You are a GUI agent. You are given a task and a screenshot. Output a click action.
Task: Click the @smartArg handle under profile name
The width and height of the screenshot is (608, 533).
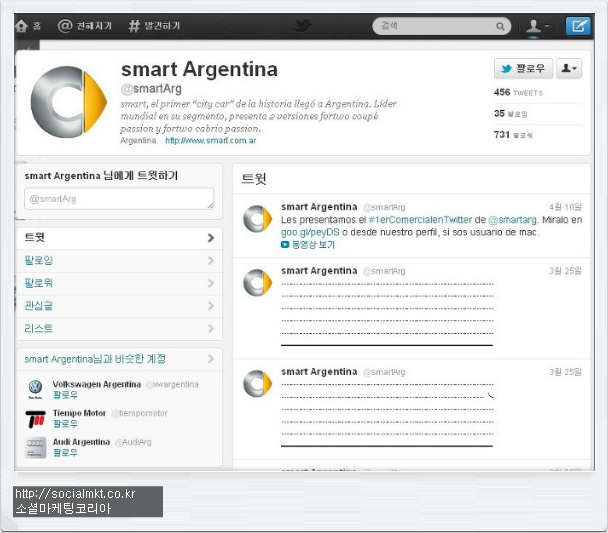point(151,89)
